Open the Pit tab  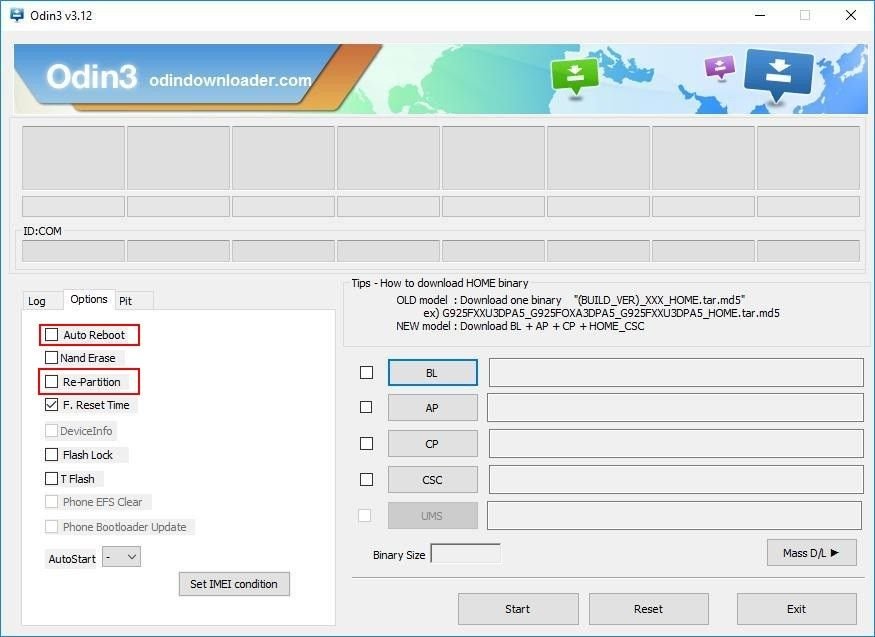coord(126,301)
